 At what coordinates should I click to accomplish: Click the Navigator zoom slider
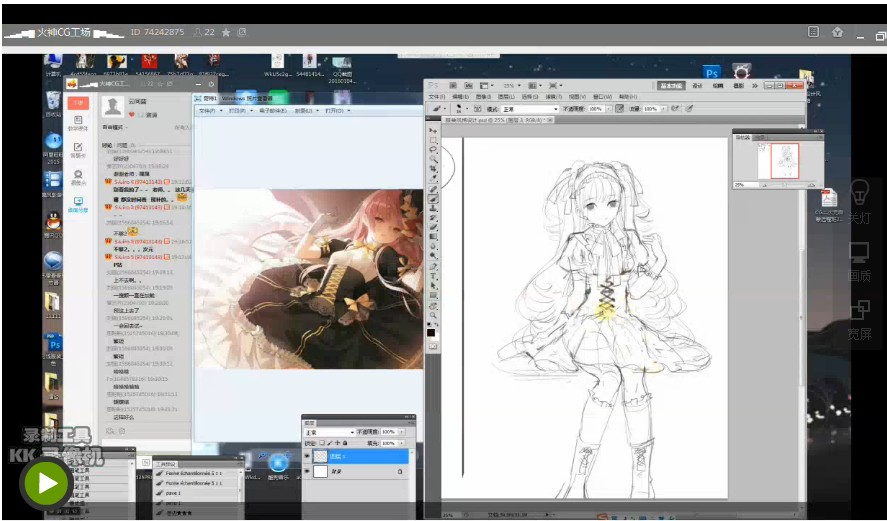[x=787, y=185]
